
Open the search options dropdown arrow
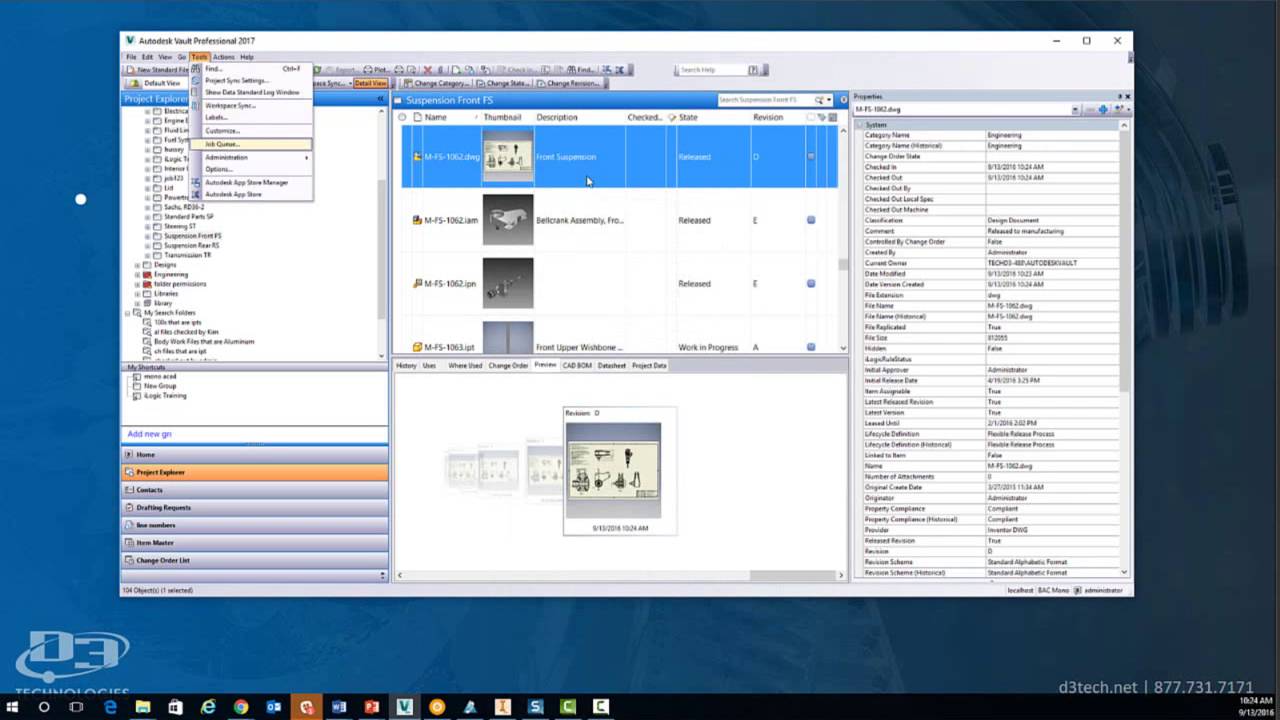829,100
